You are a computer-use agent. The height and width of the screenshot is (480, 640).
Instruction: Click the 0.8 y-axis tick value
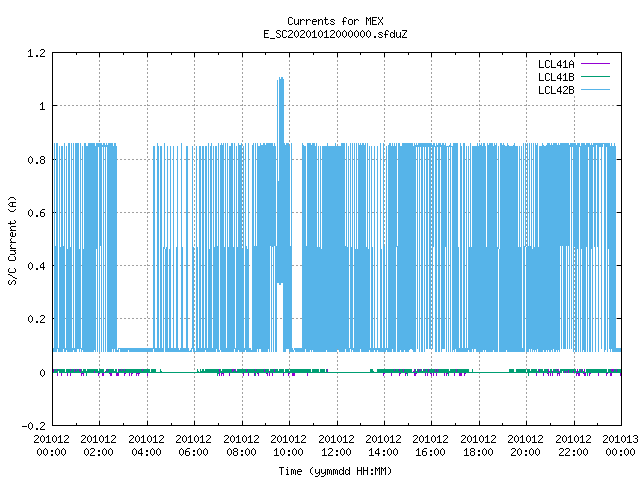coord(36,160)
